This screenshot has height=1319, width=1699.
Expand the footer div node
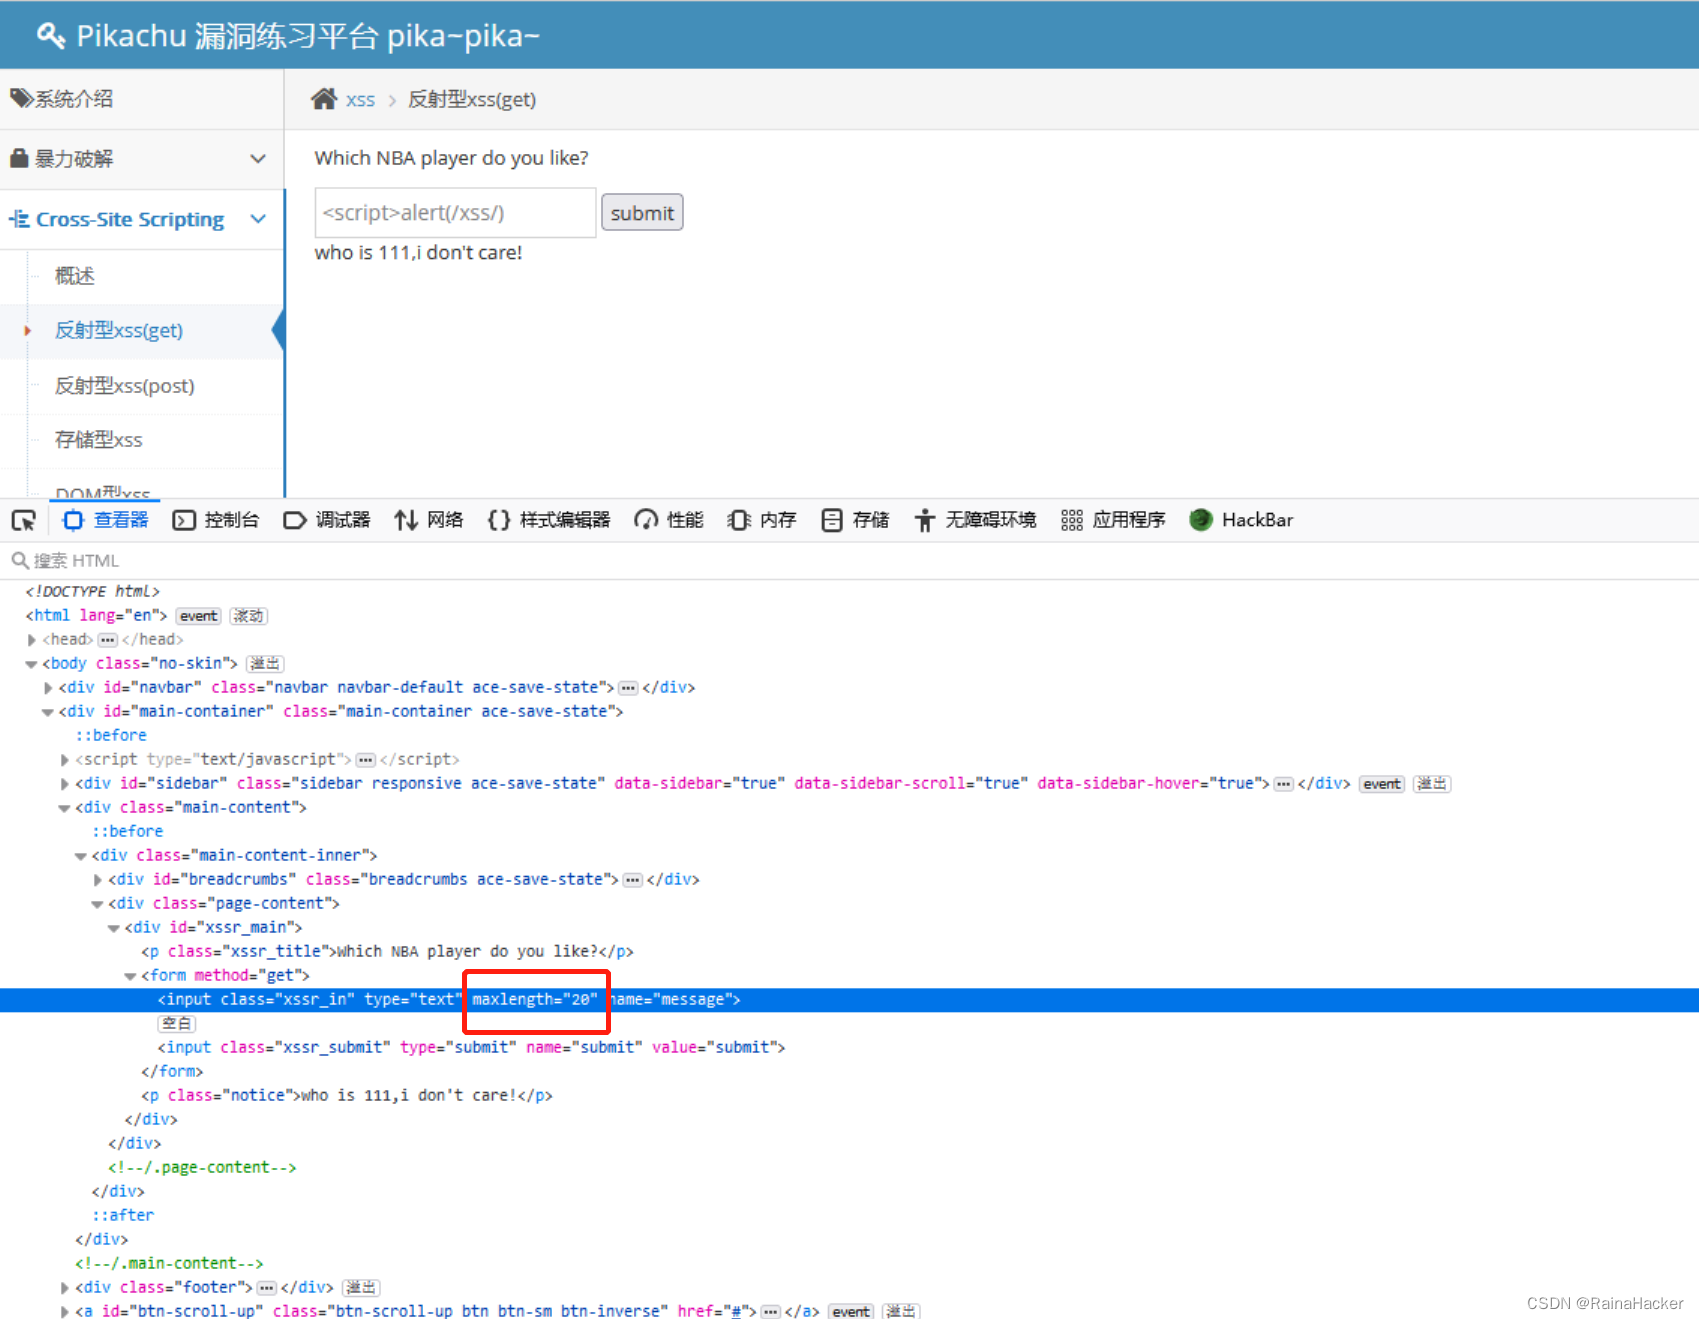point(65,1288)
